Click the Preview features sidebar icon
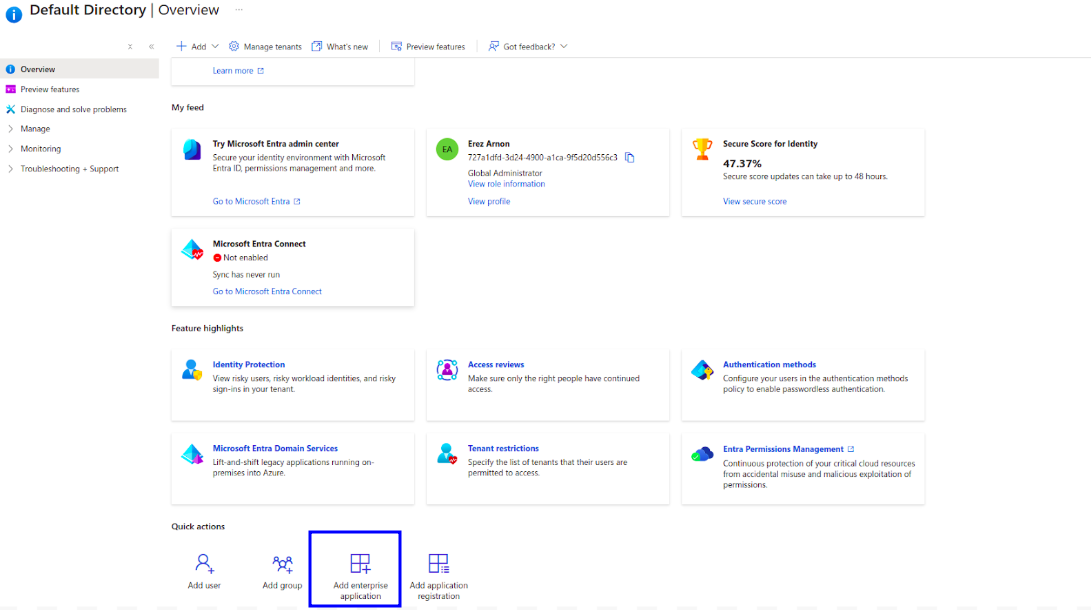This screenshot has height=610, width=1091. tap(10, 89)
